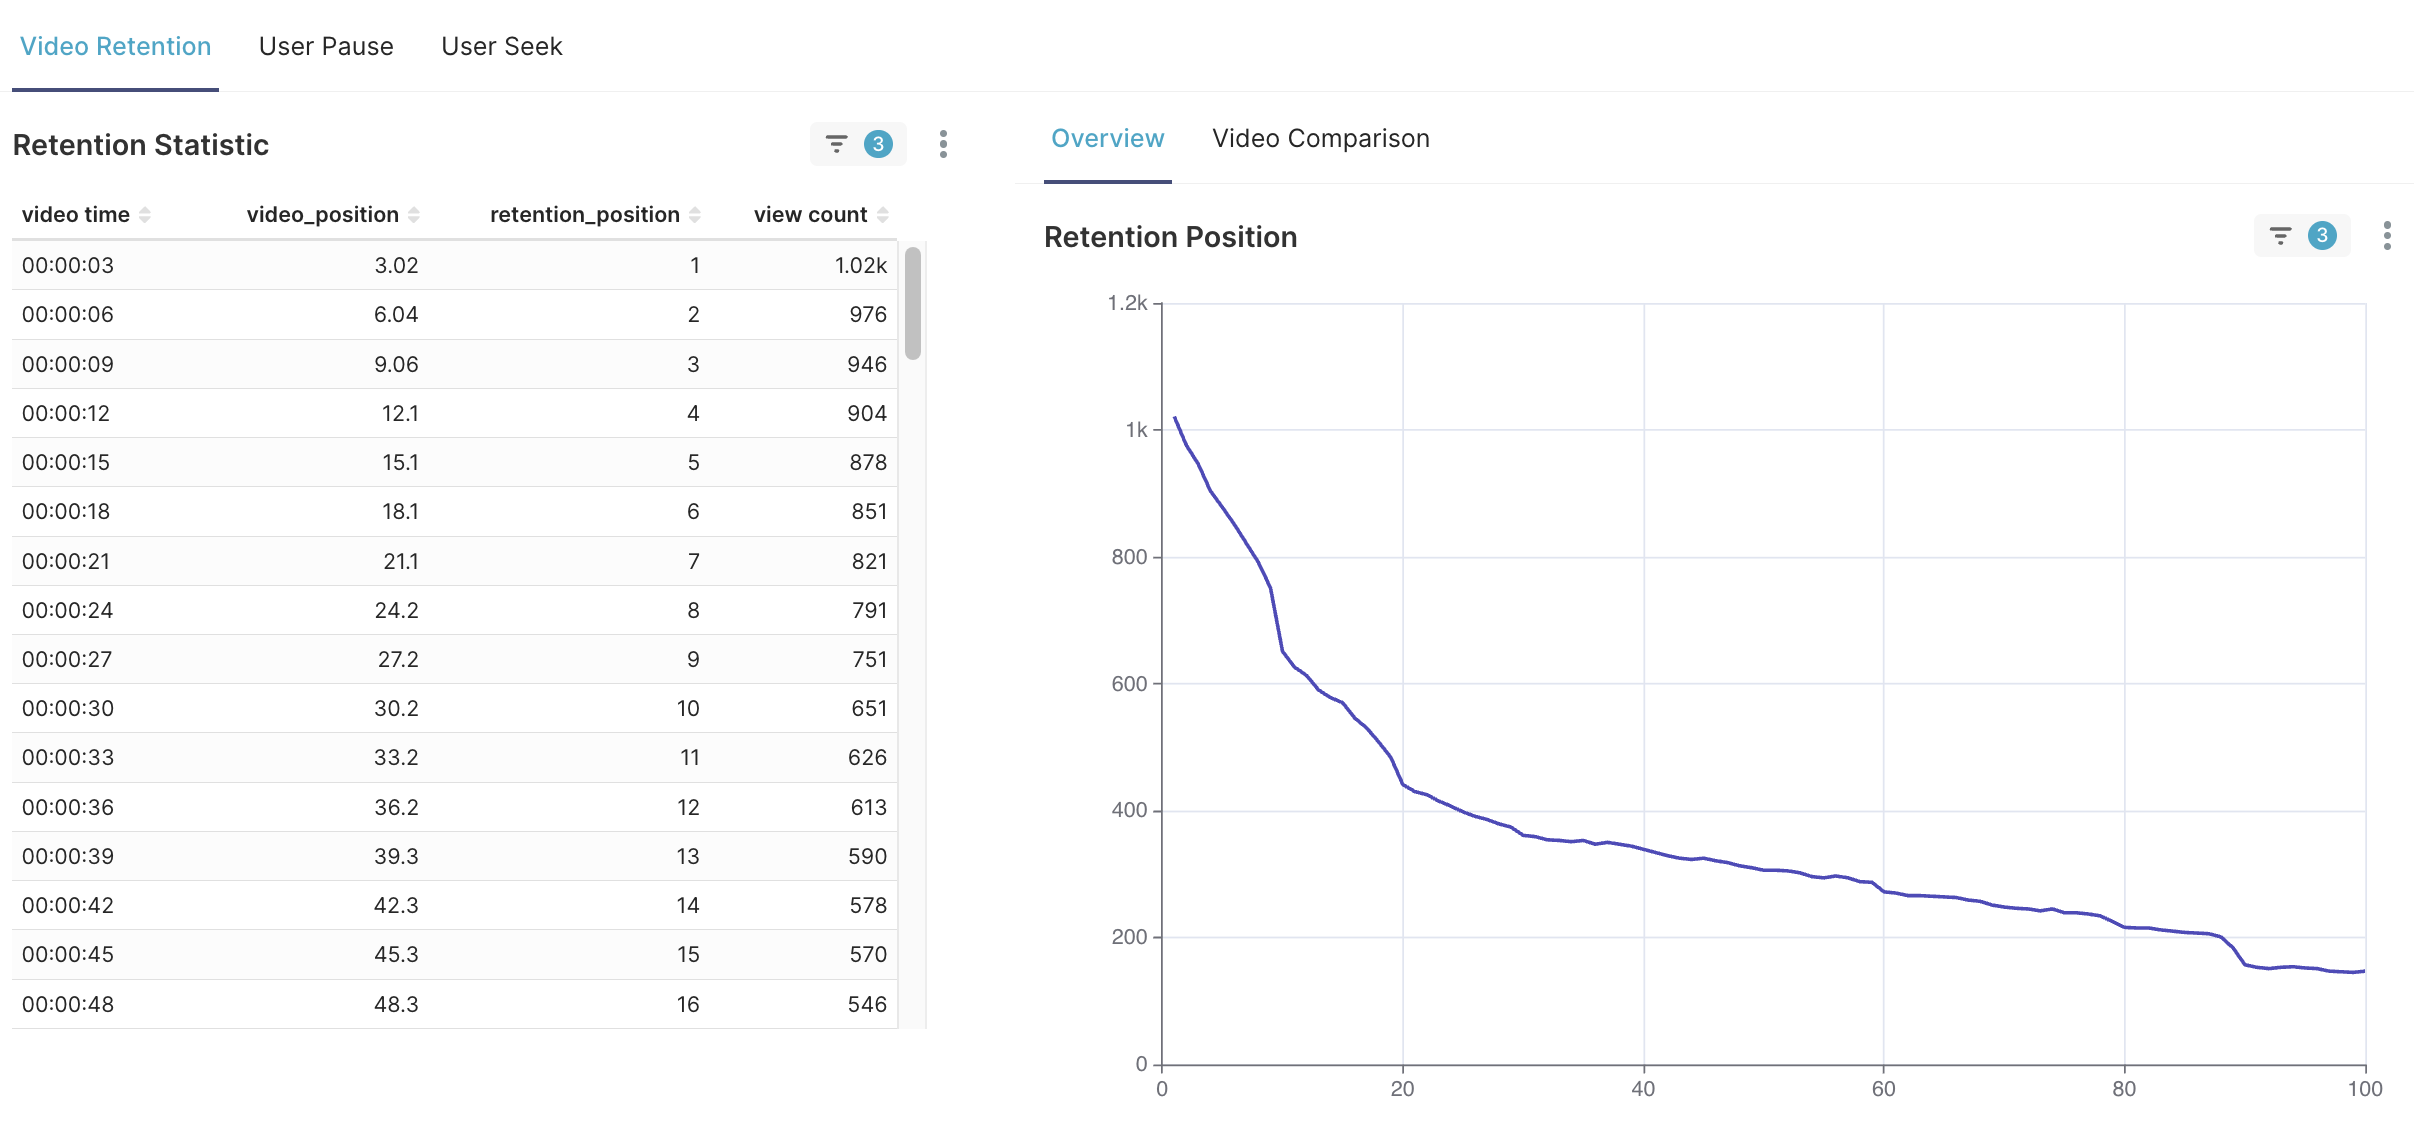Click the 651 view count value
Screen dimensions: 2414x1126
(869, 708)
